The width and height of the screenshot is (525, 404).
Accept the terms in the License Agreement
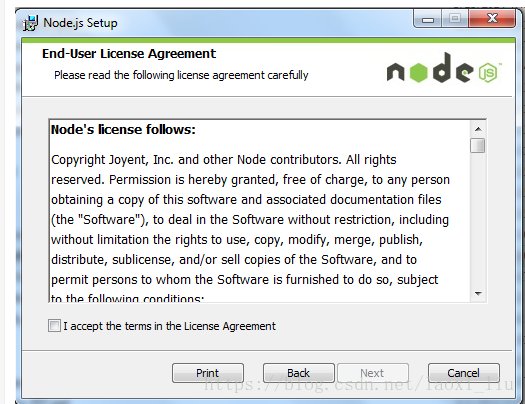pyautogui.click(x=54, y=325)
